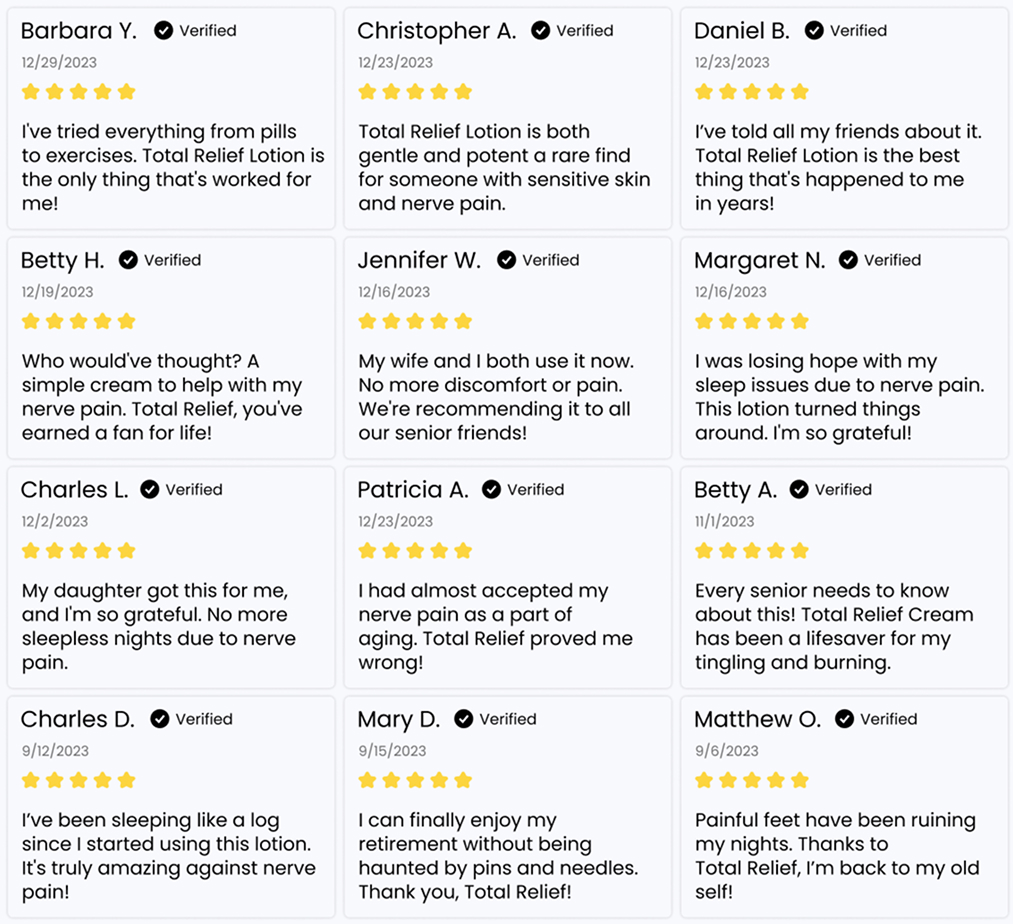Image resolution: width=1013 pixels, height=924 pixels.
Task: Open reviewer name Matthew O.
Action: point(757,719)
